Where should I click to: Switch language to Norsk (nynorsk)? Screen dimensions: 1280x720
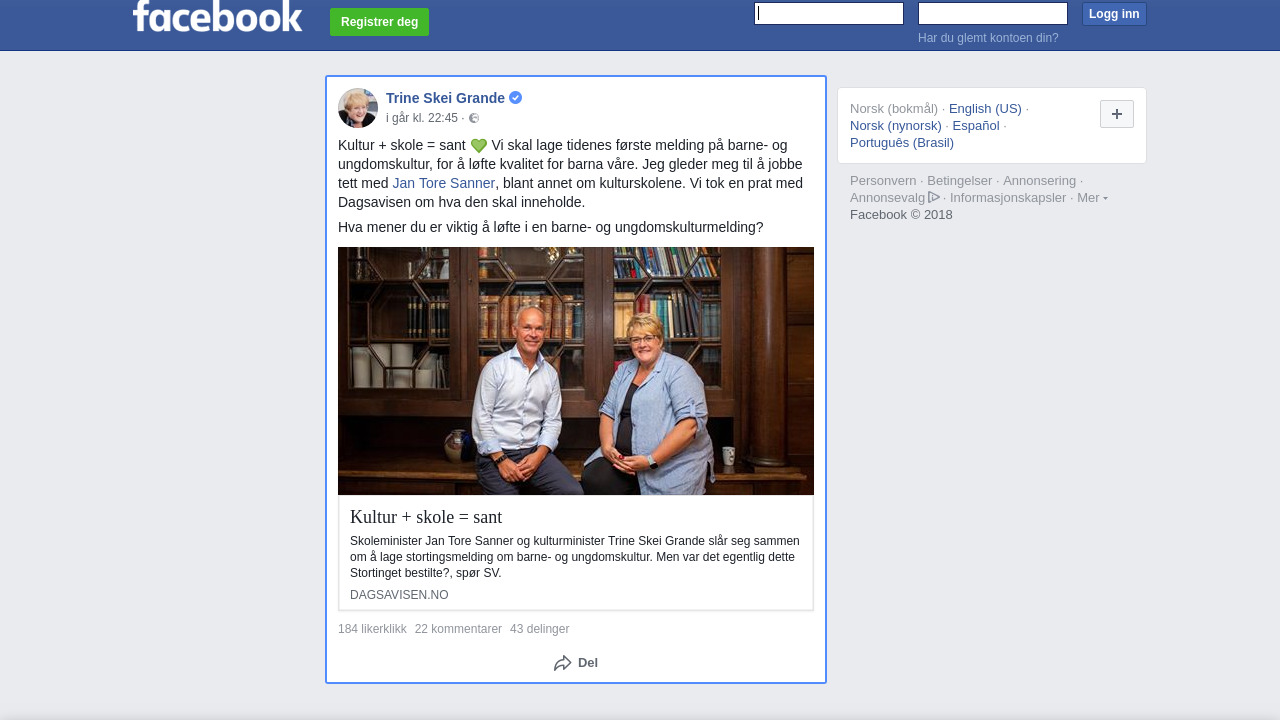896,126
